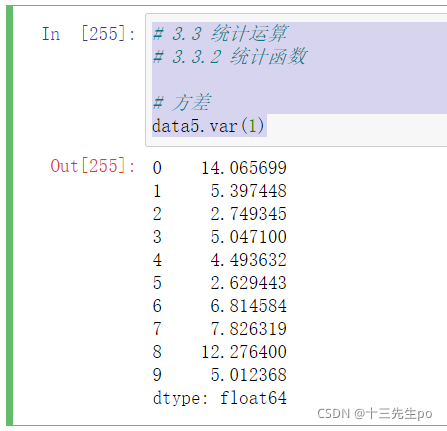Click output value 2.629443
Viewport: 447px width, 431px height.
tap(249, 283)
